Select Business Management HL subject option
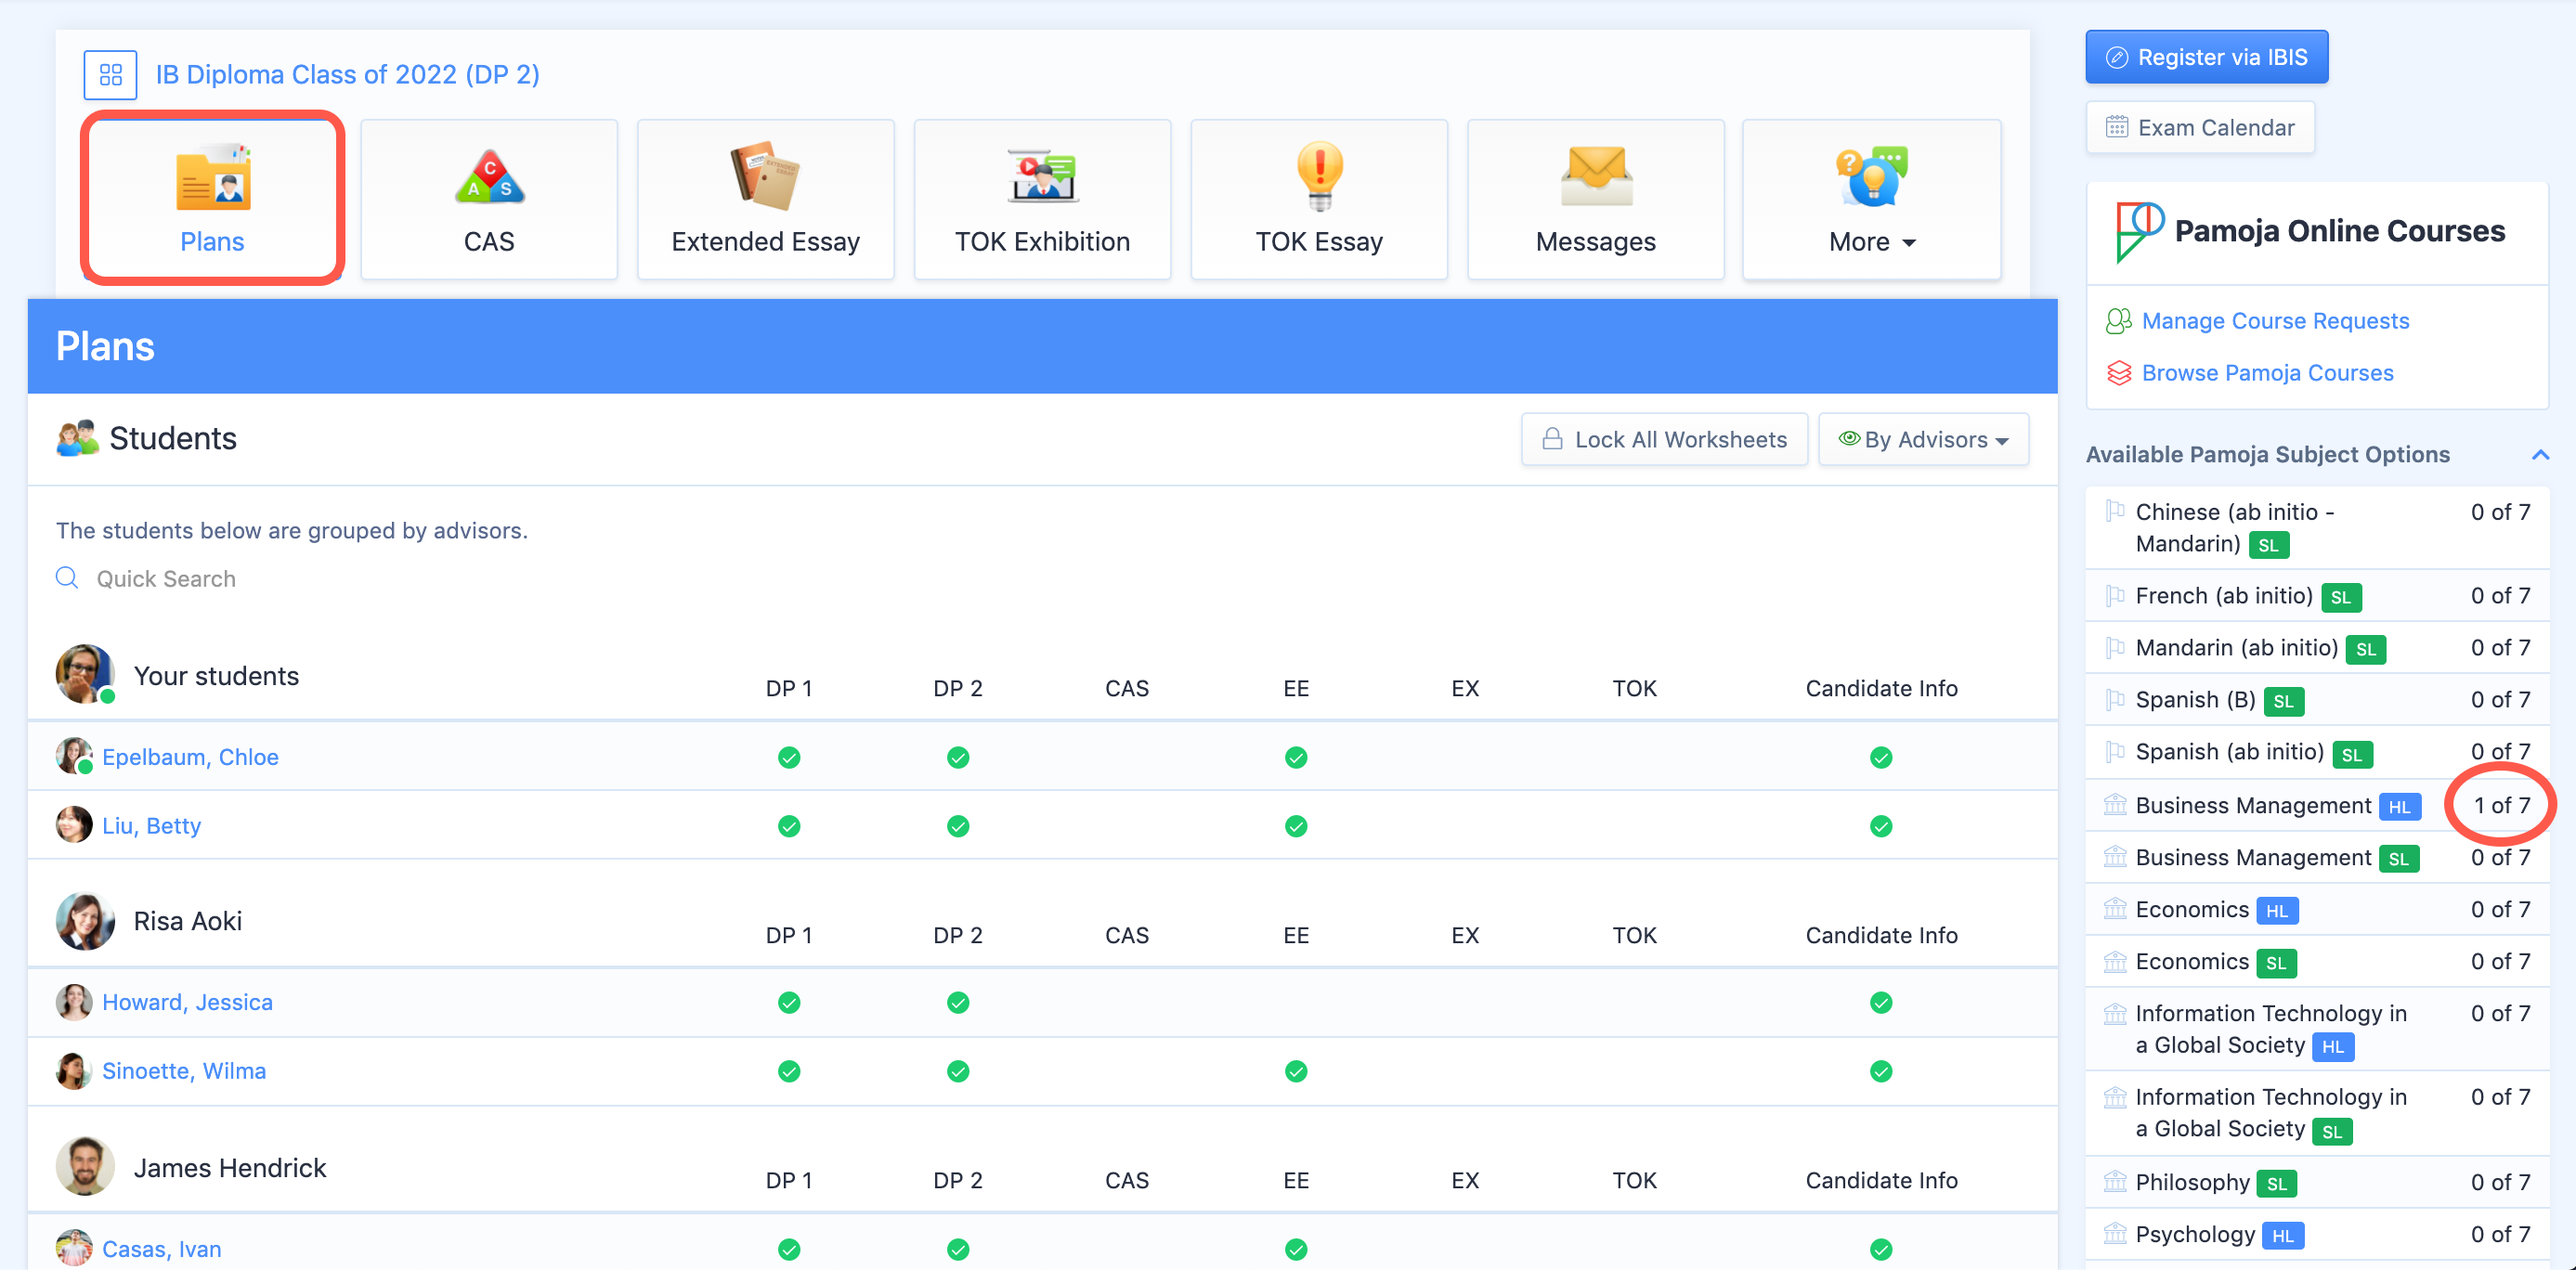 2253,806
